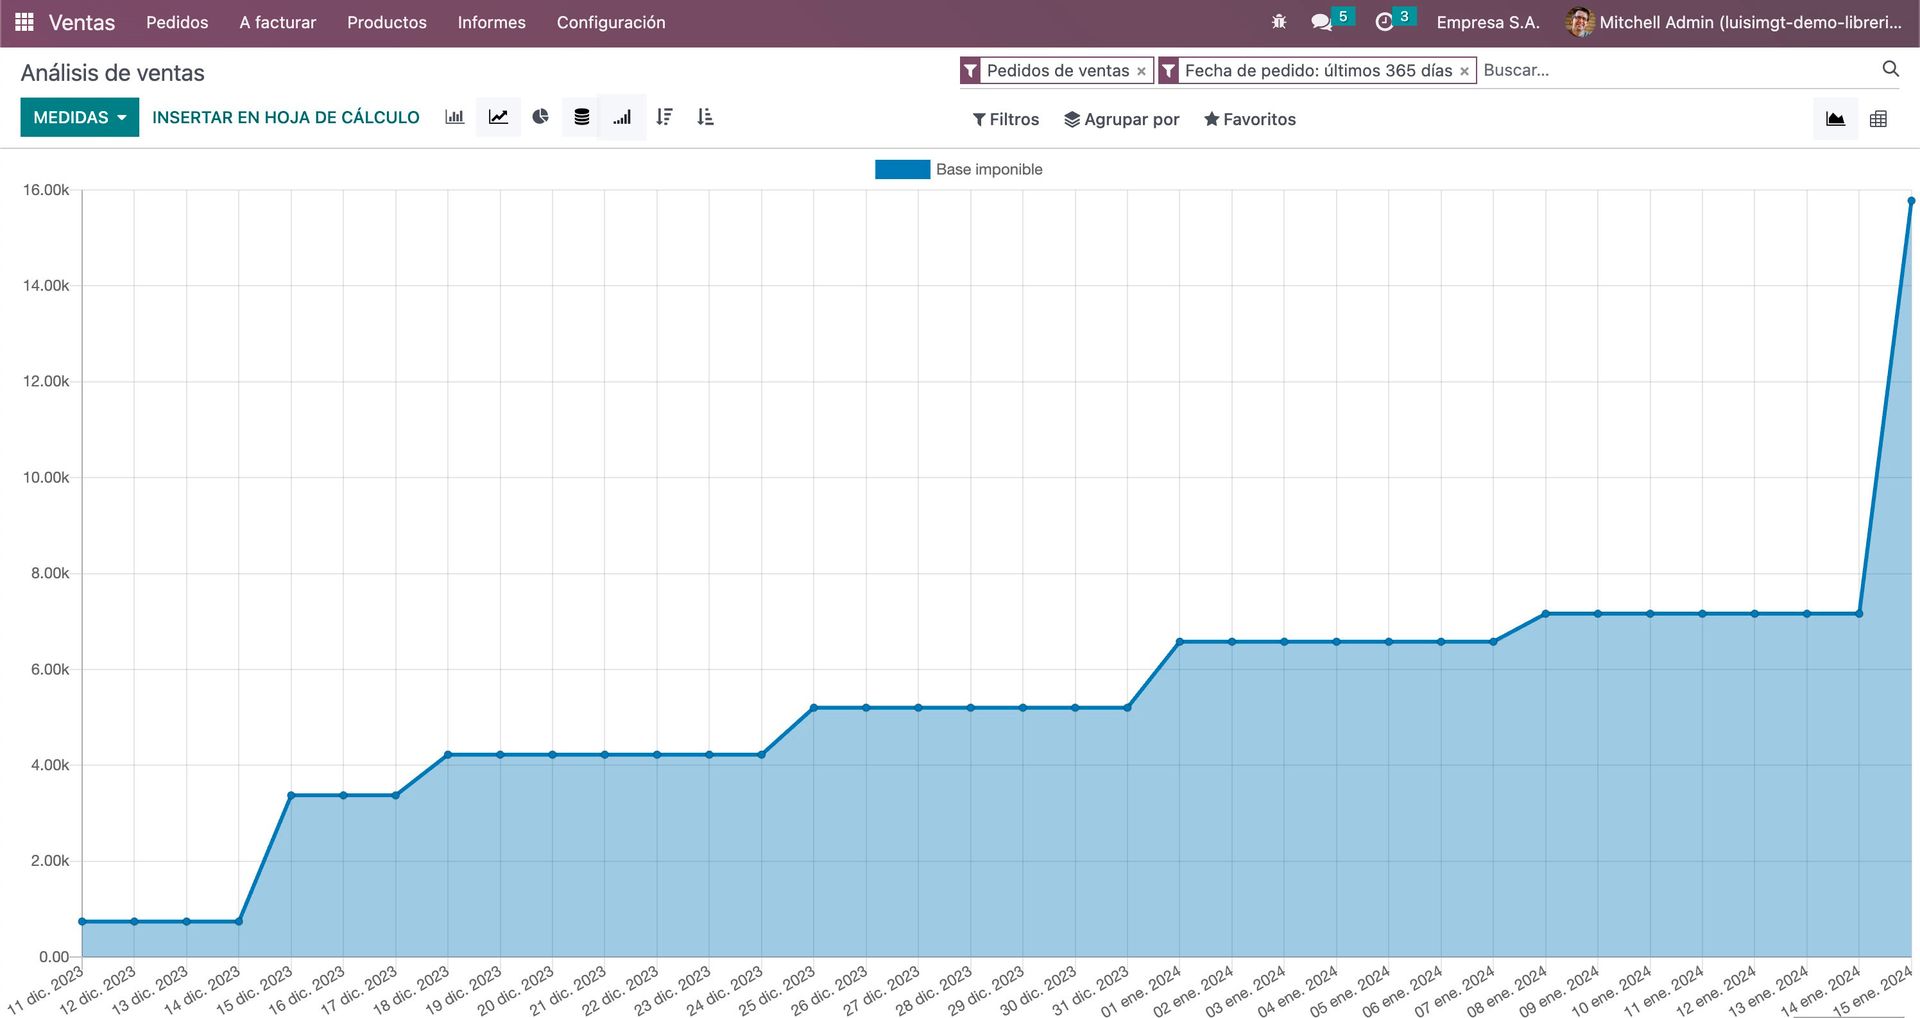
Task: Open the debug bug icon menu
Action: point(1278,22)
